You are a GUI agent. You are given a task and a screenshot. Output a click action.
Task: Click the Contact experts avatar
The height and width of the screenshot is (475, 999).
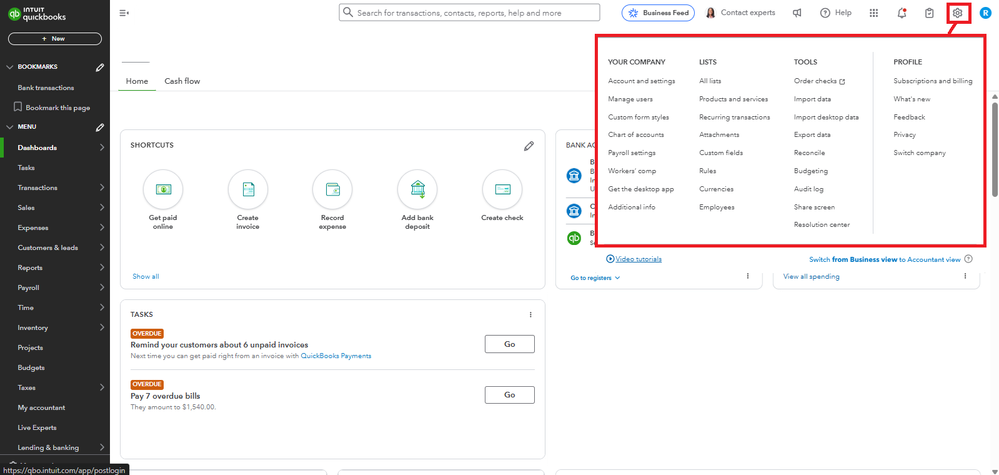pyautogui.click(x=710, y=13)
